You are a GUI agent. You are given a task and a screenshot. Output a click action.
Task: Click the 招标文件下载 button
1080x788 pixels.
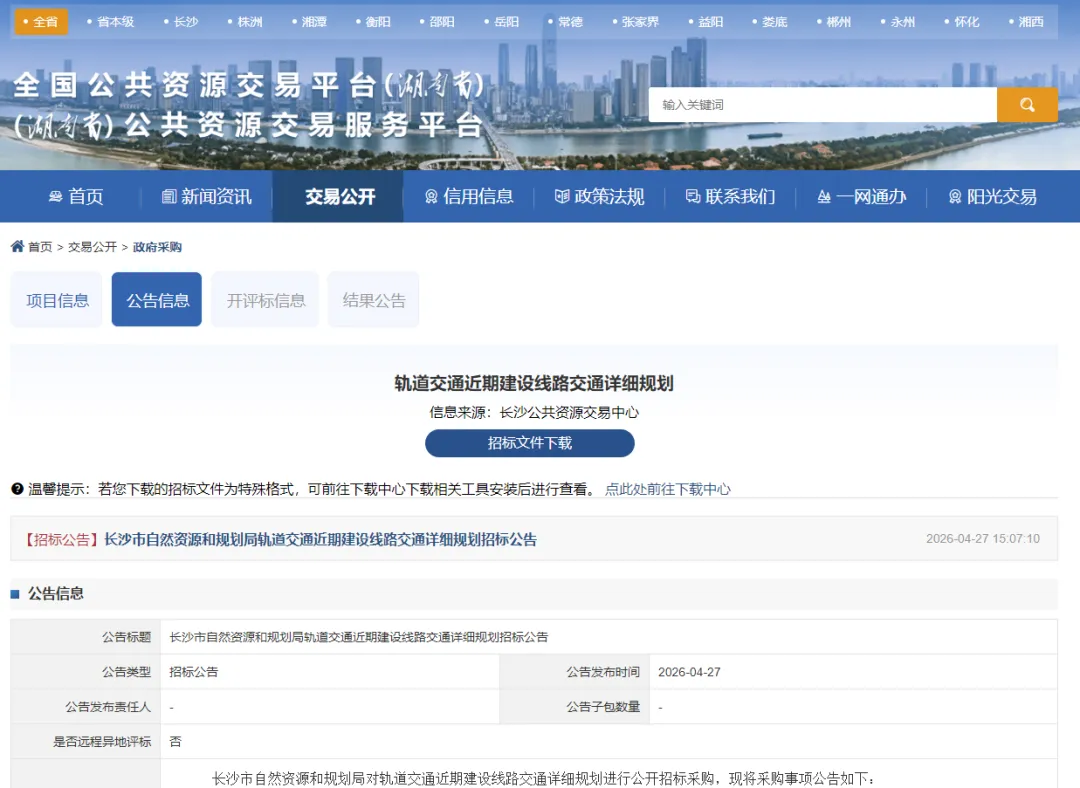tap(530, 443)
